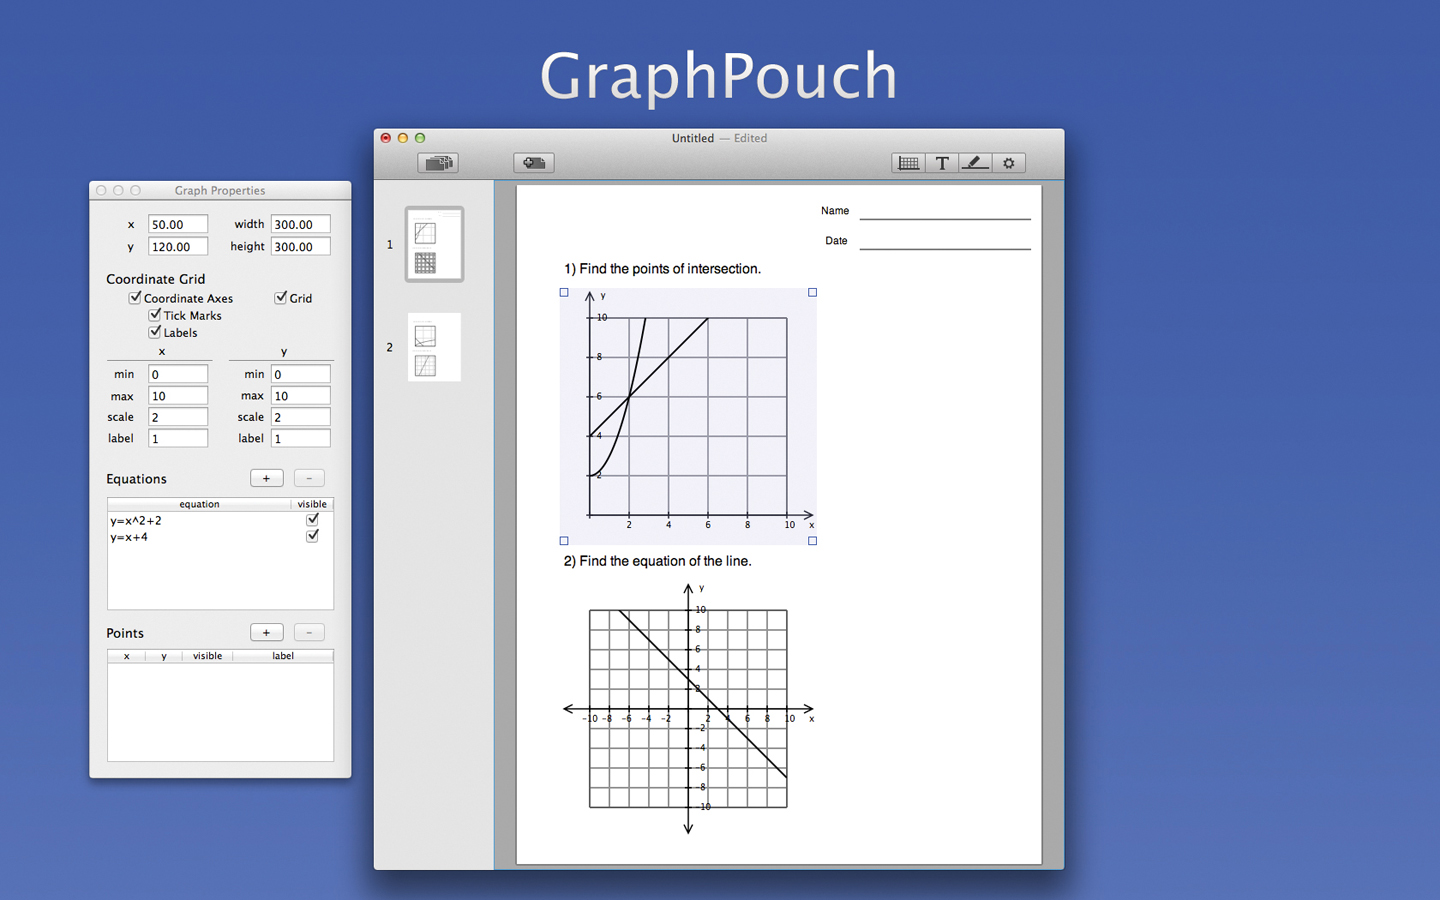
Task: Click the 'label' column header in Points
Action: pos(283,656)
